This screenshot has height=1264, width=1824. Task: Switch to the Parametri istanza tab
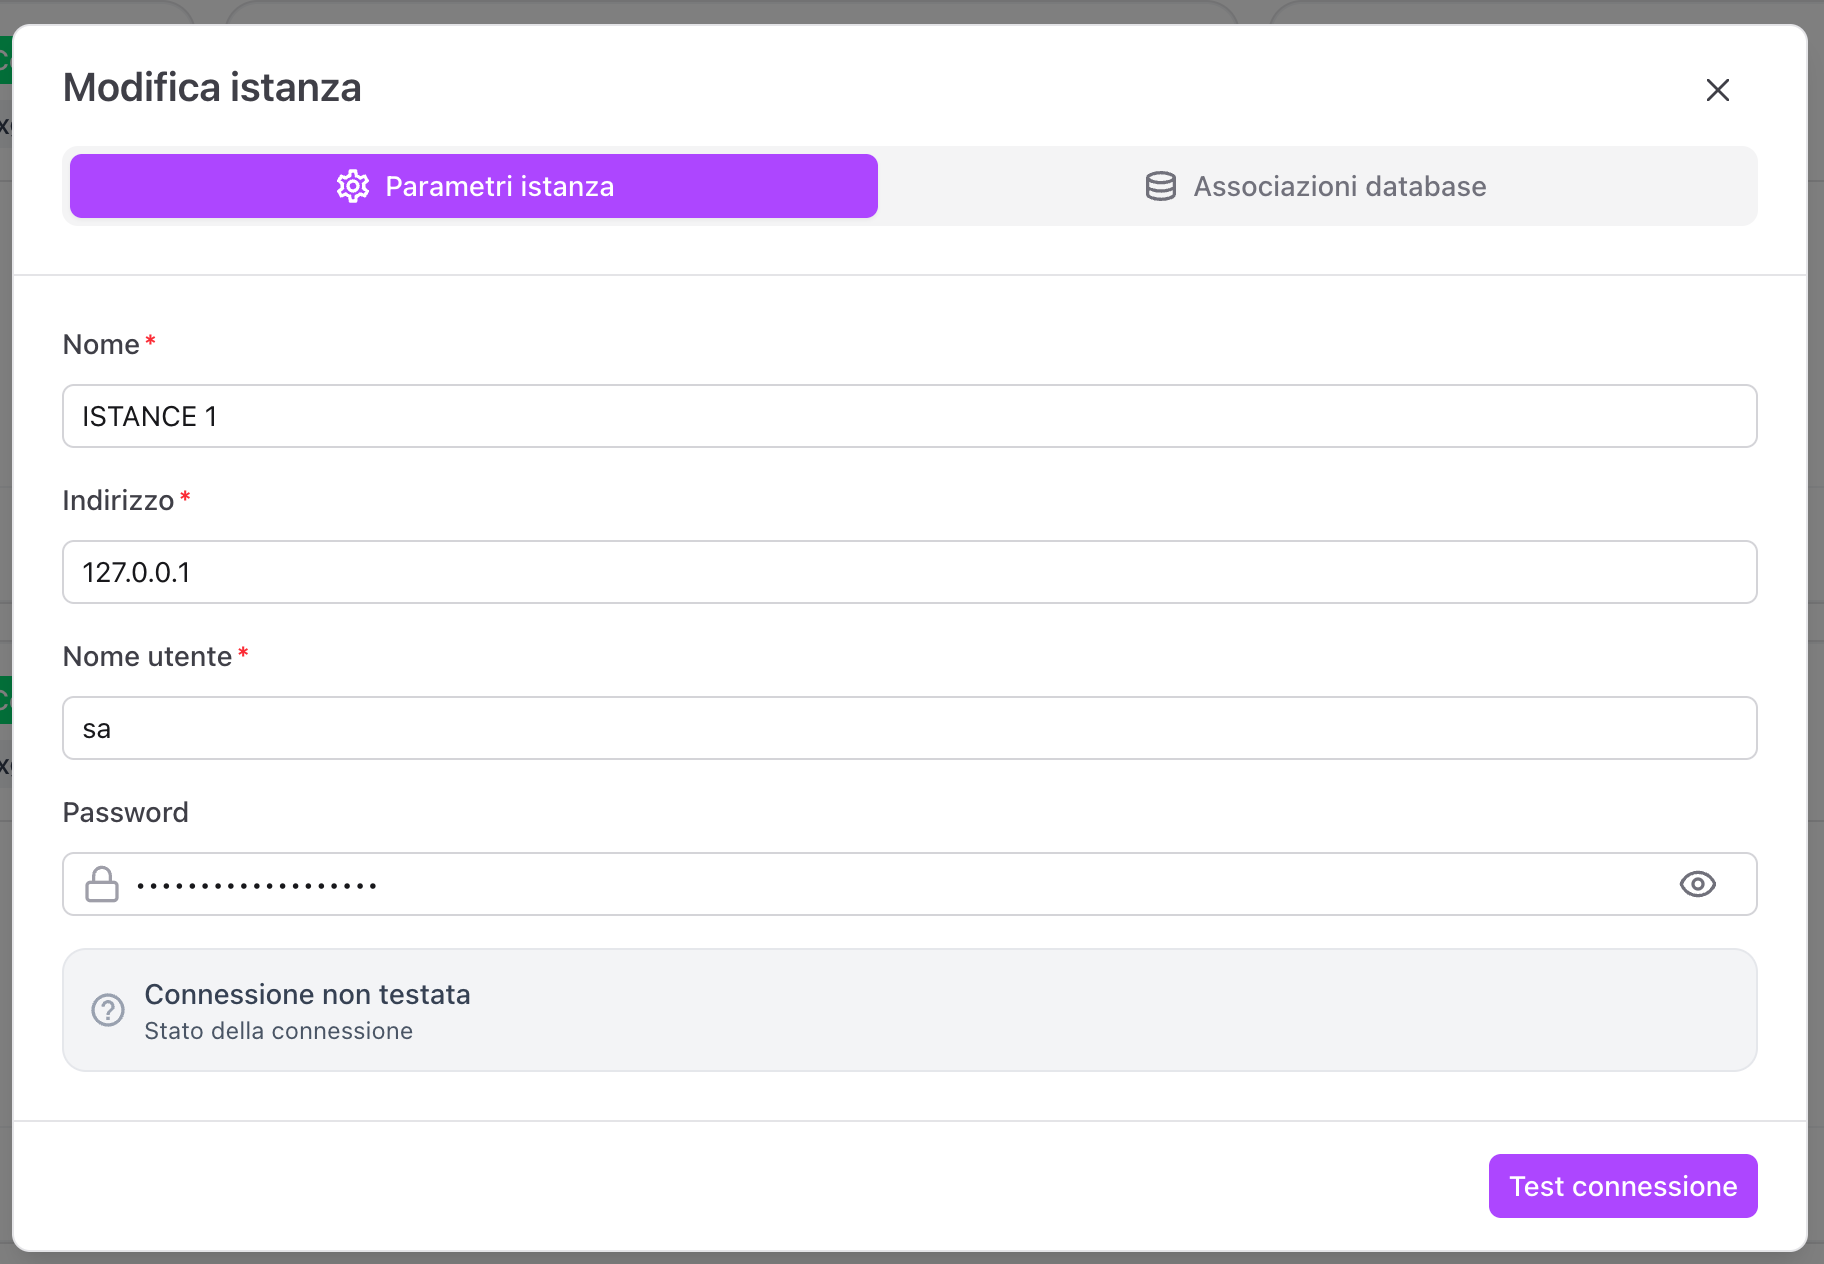[474, 186]
